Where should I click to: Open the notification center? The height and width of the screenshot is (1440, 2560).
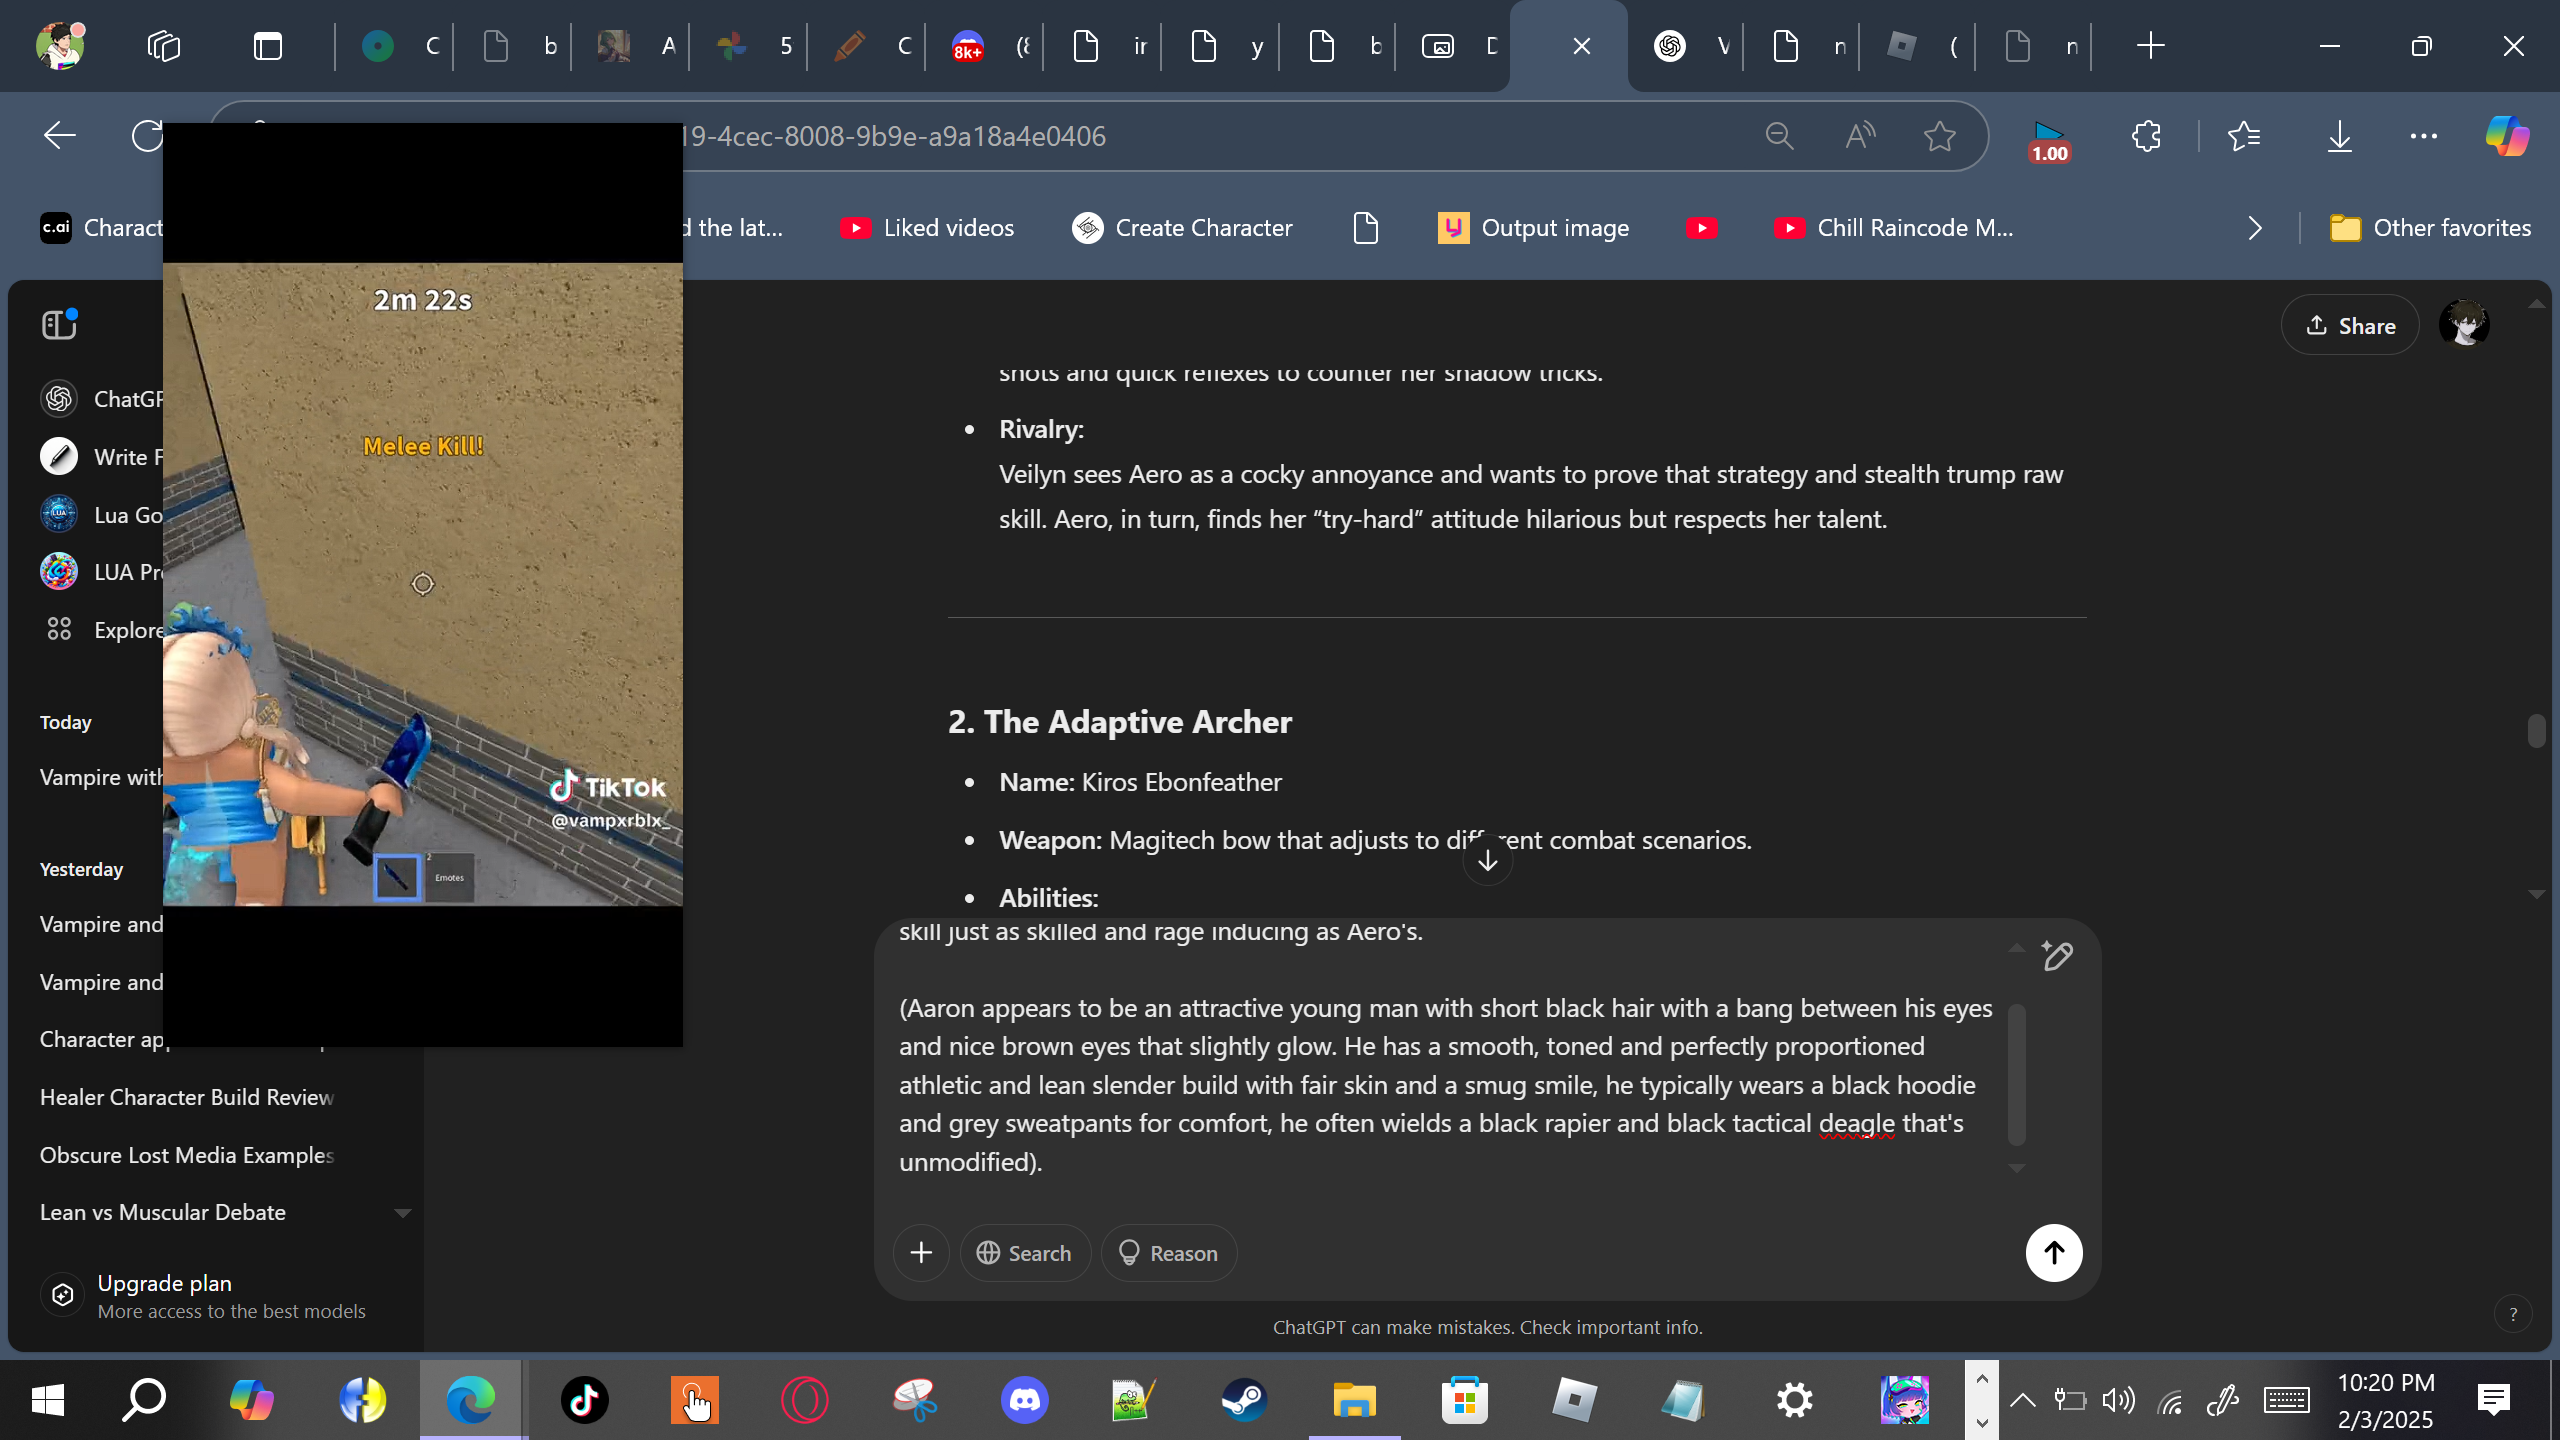(x=2493, y=1400)
